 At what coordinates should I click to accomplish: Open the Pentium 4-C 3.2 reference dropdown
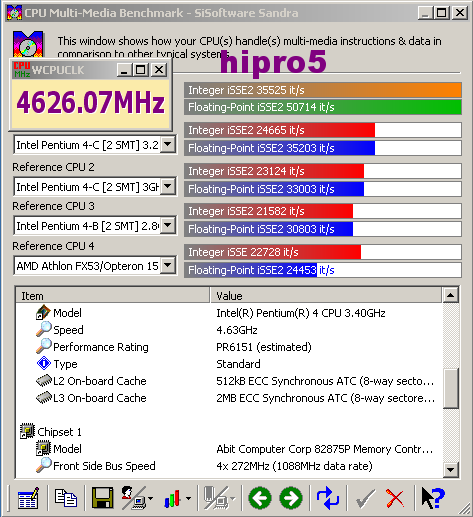tap(168, 145)
